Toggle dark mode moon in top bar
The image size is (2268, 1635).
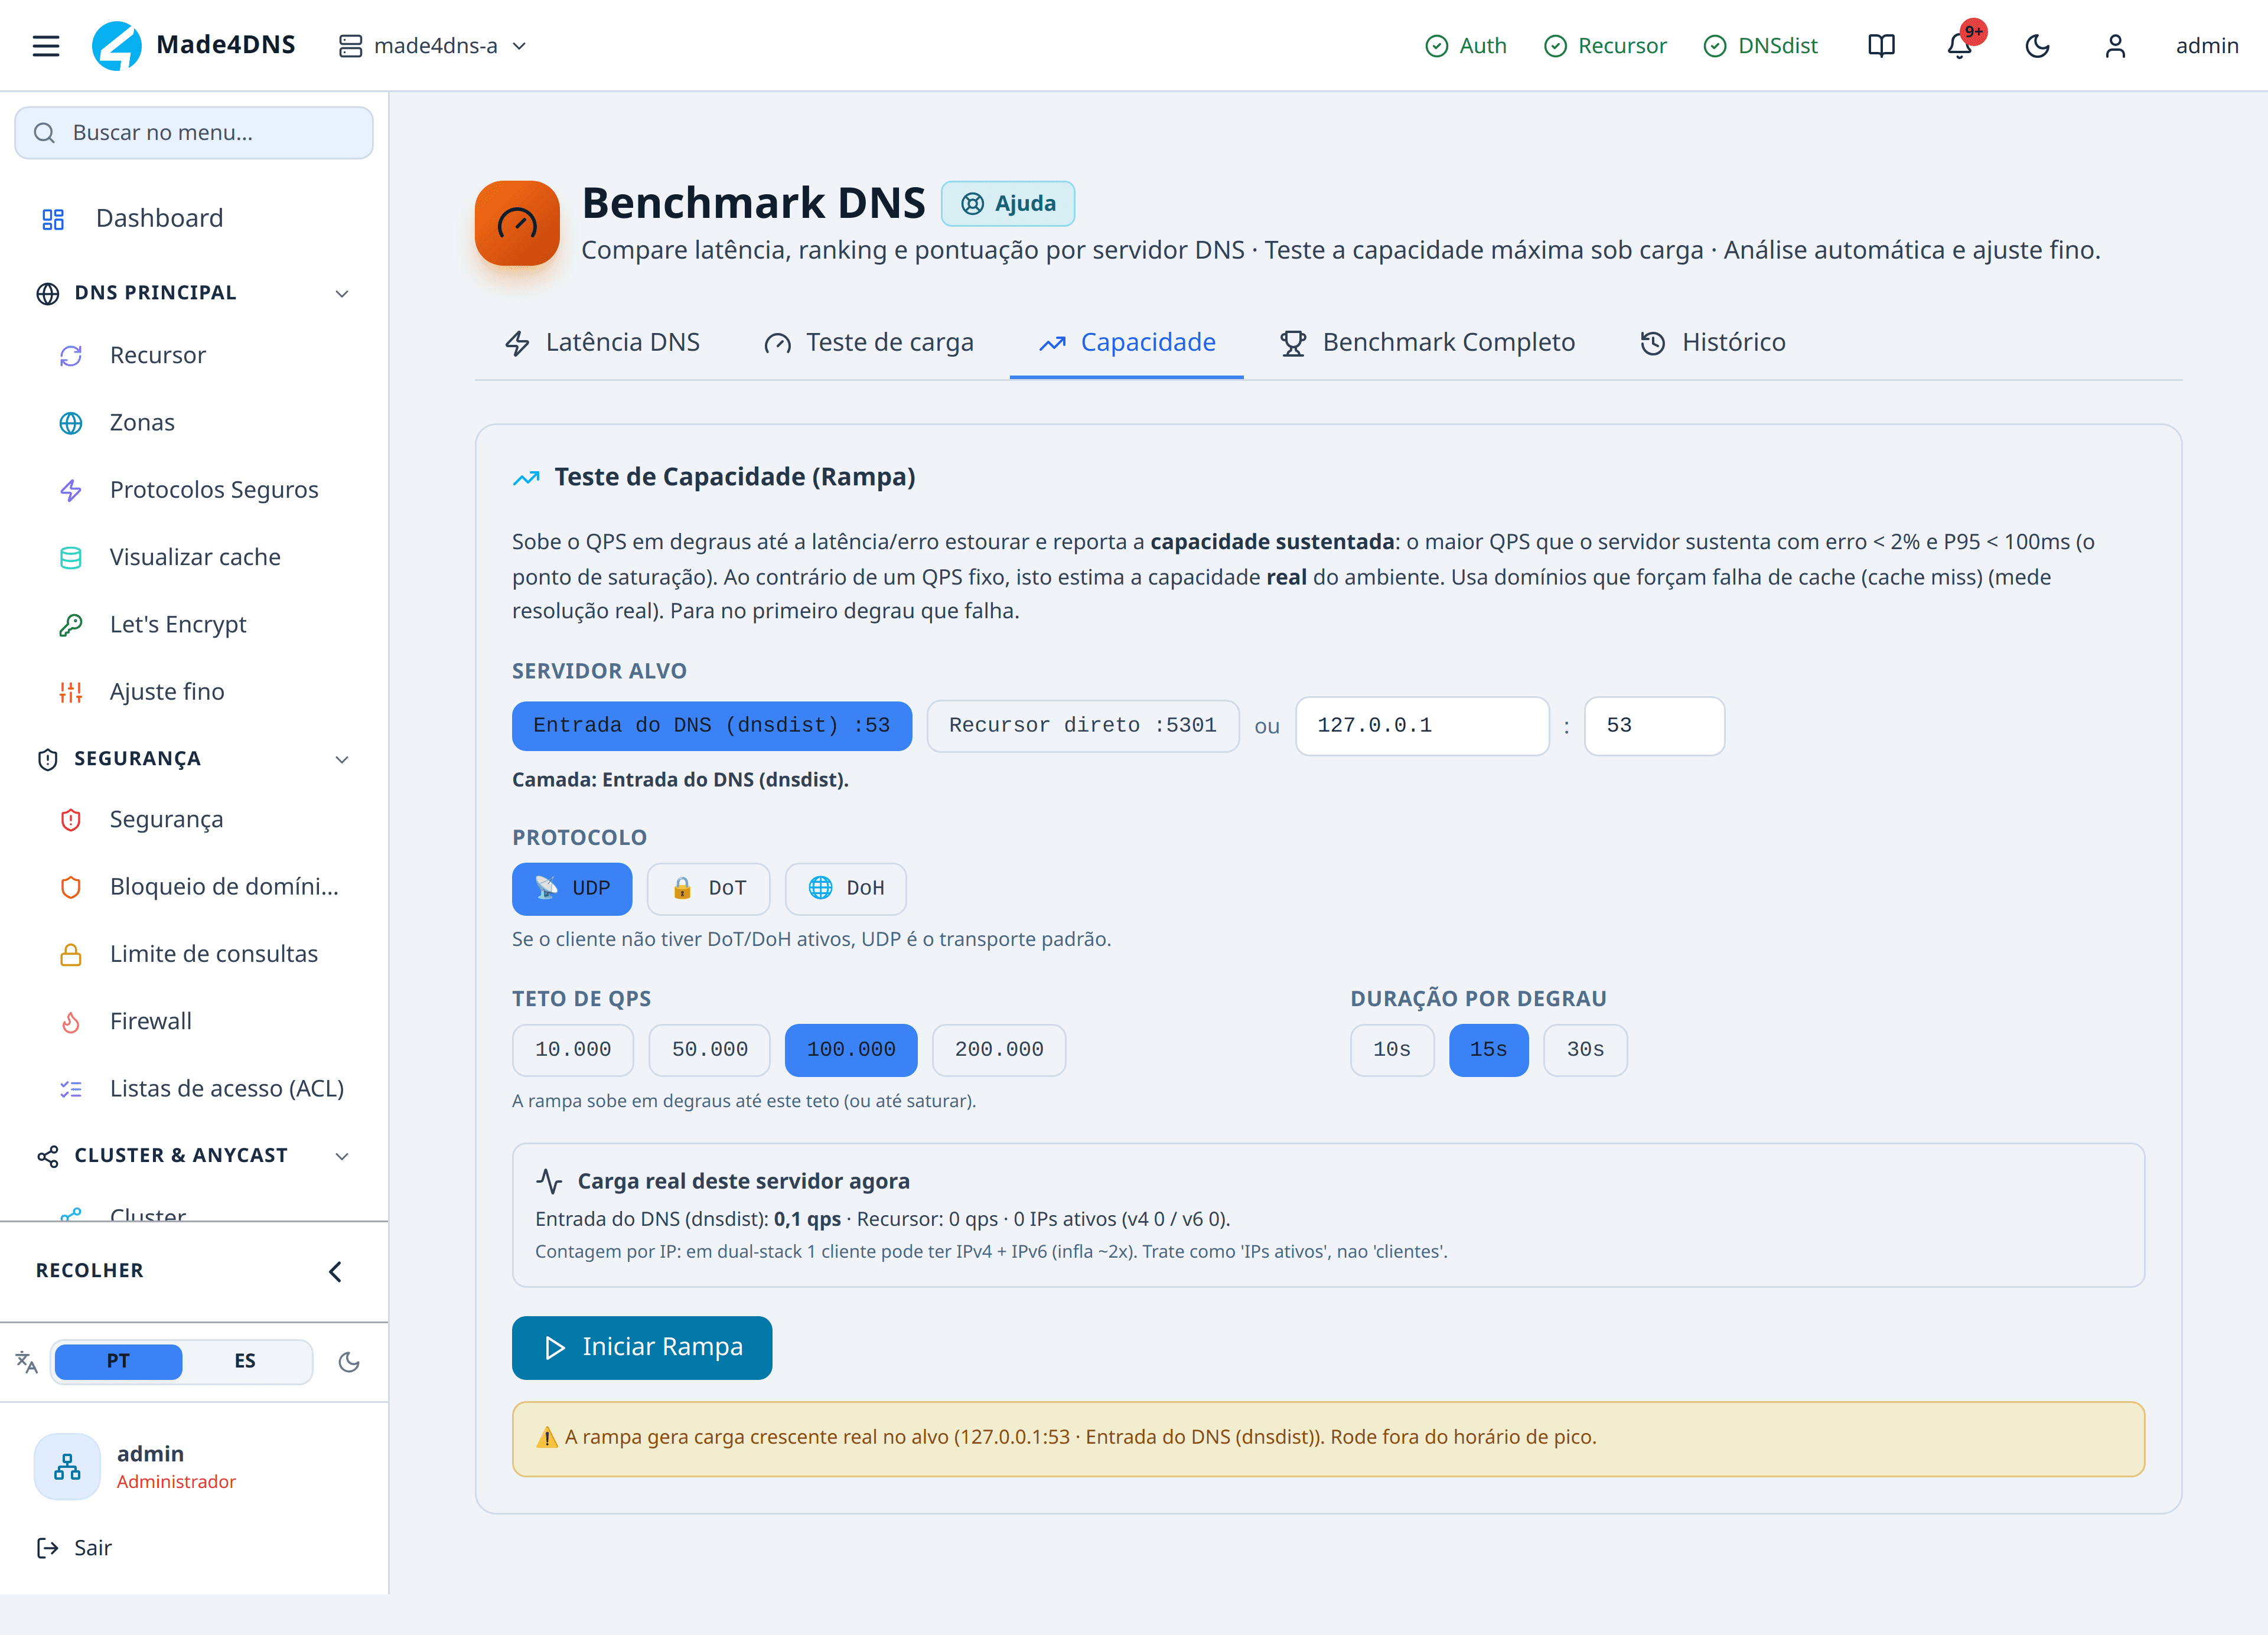2037,46
